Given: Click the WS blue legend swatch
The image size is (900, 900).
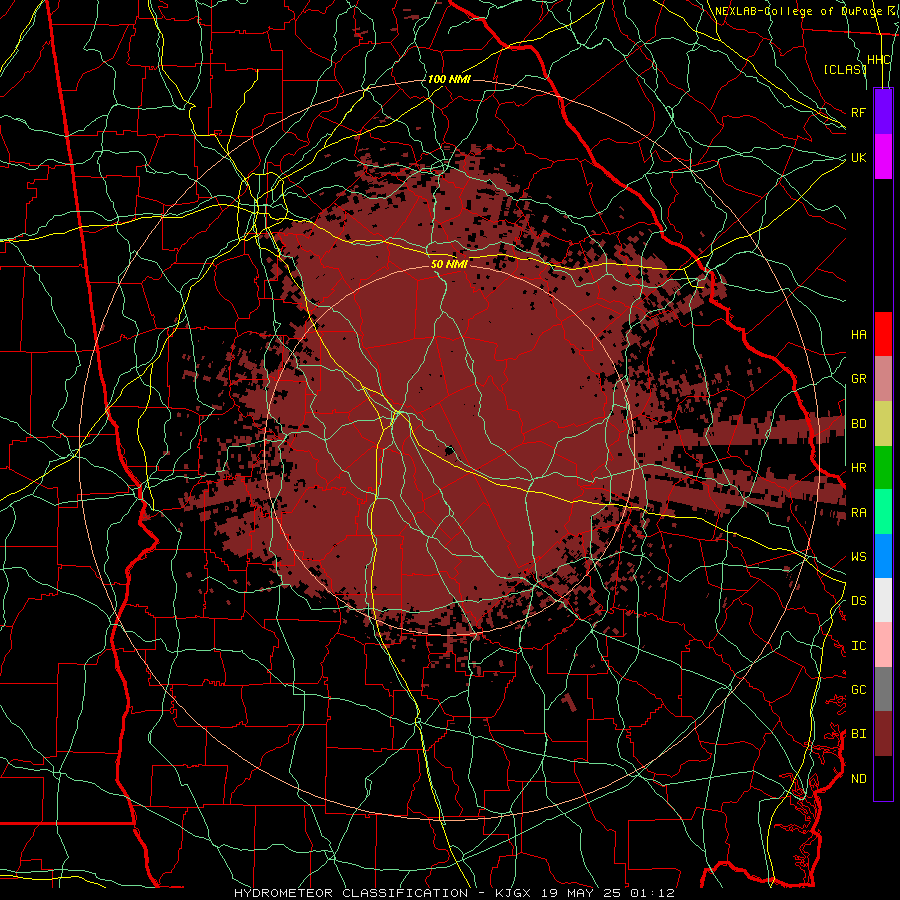Looking at the screenshot, I should pyautogui.click(x=883, y=556).
